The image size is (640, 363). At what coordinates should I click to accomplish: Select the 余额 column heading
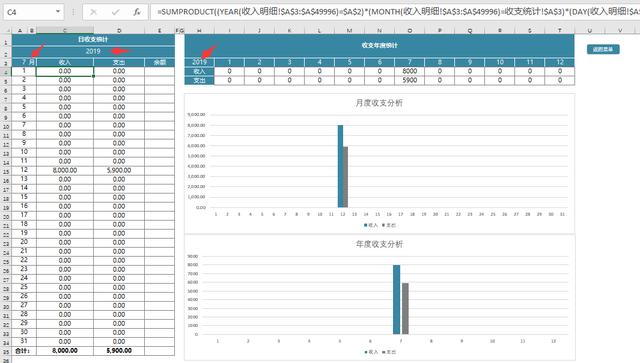point(160,62)
